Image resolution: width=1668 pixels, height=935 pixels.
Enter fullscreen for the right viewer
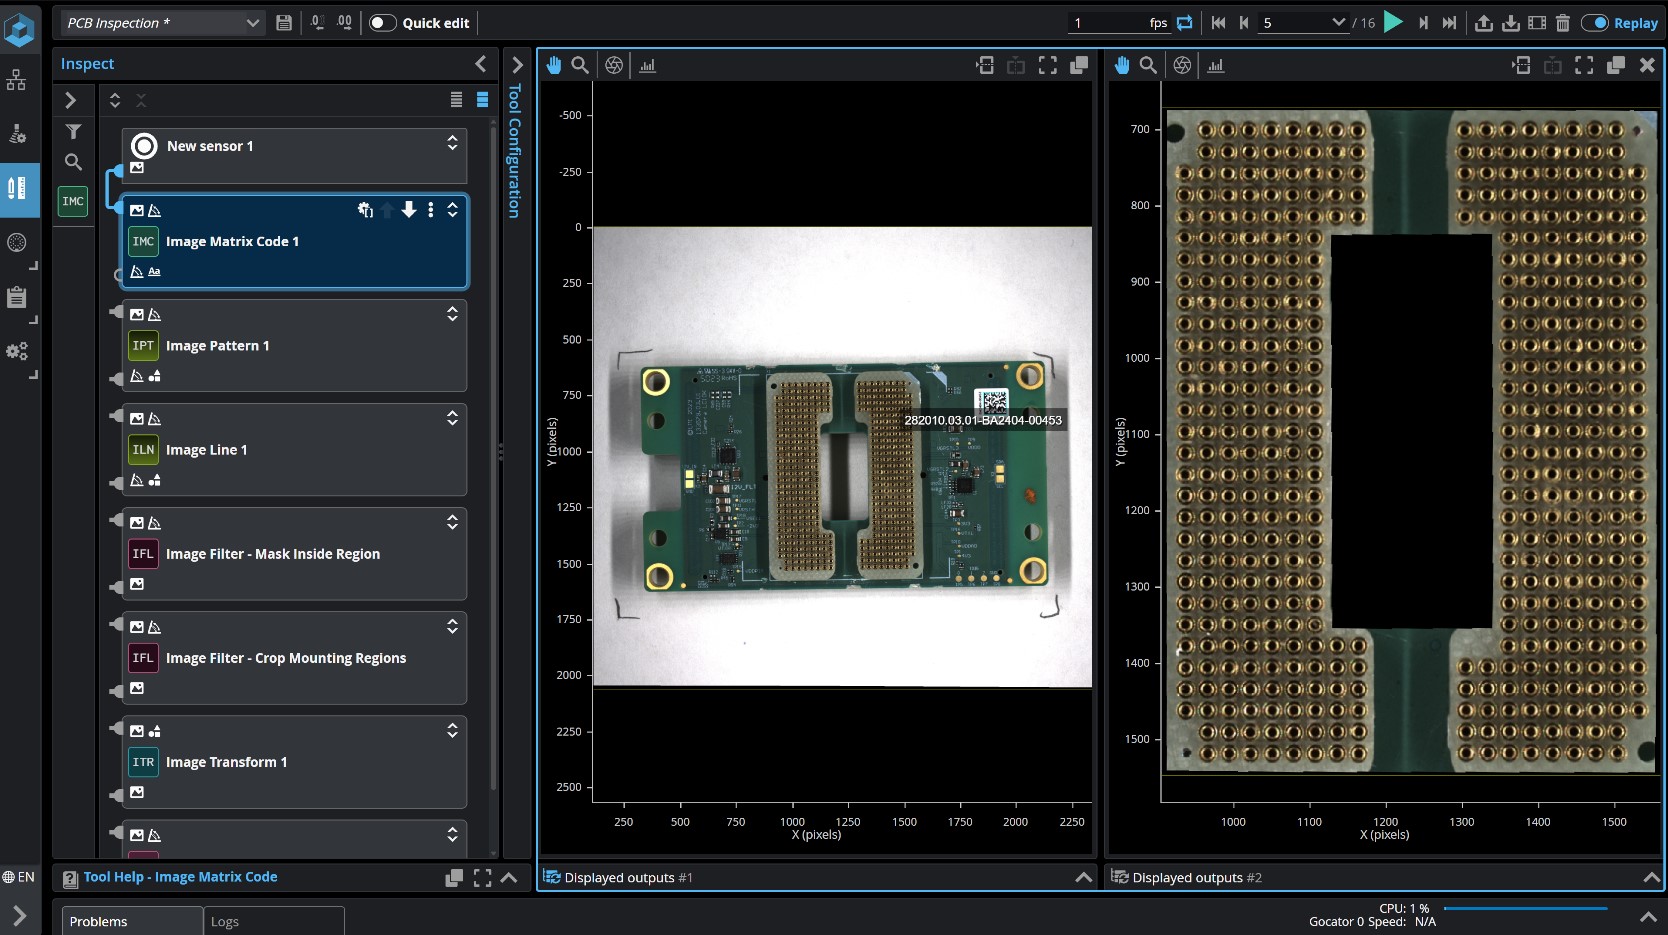click(x=1584, y=65)
